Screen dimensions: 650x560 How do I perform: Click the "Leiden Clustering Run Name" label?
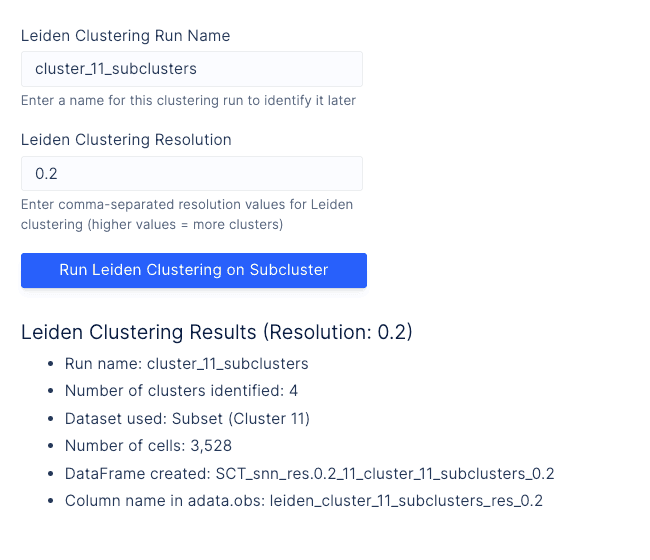[125, 36]
